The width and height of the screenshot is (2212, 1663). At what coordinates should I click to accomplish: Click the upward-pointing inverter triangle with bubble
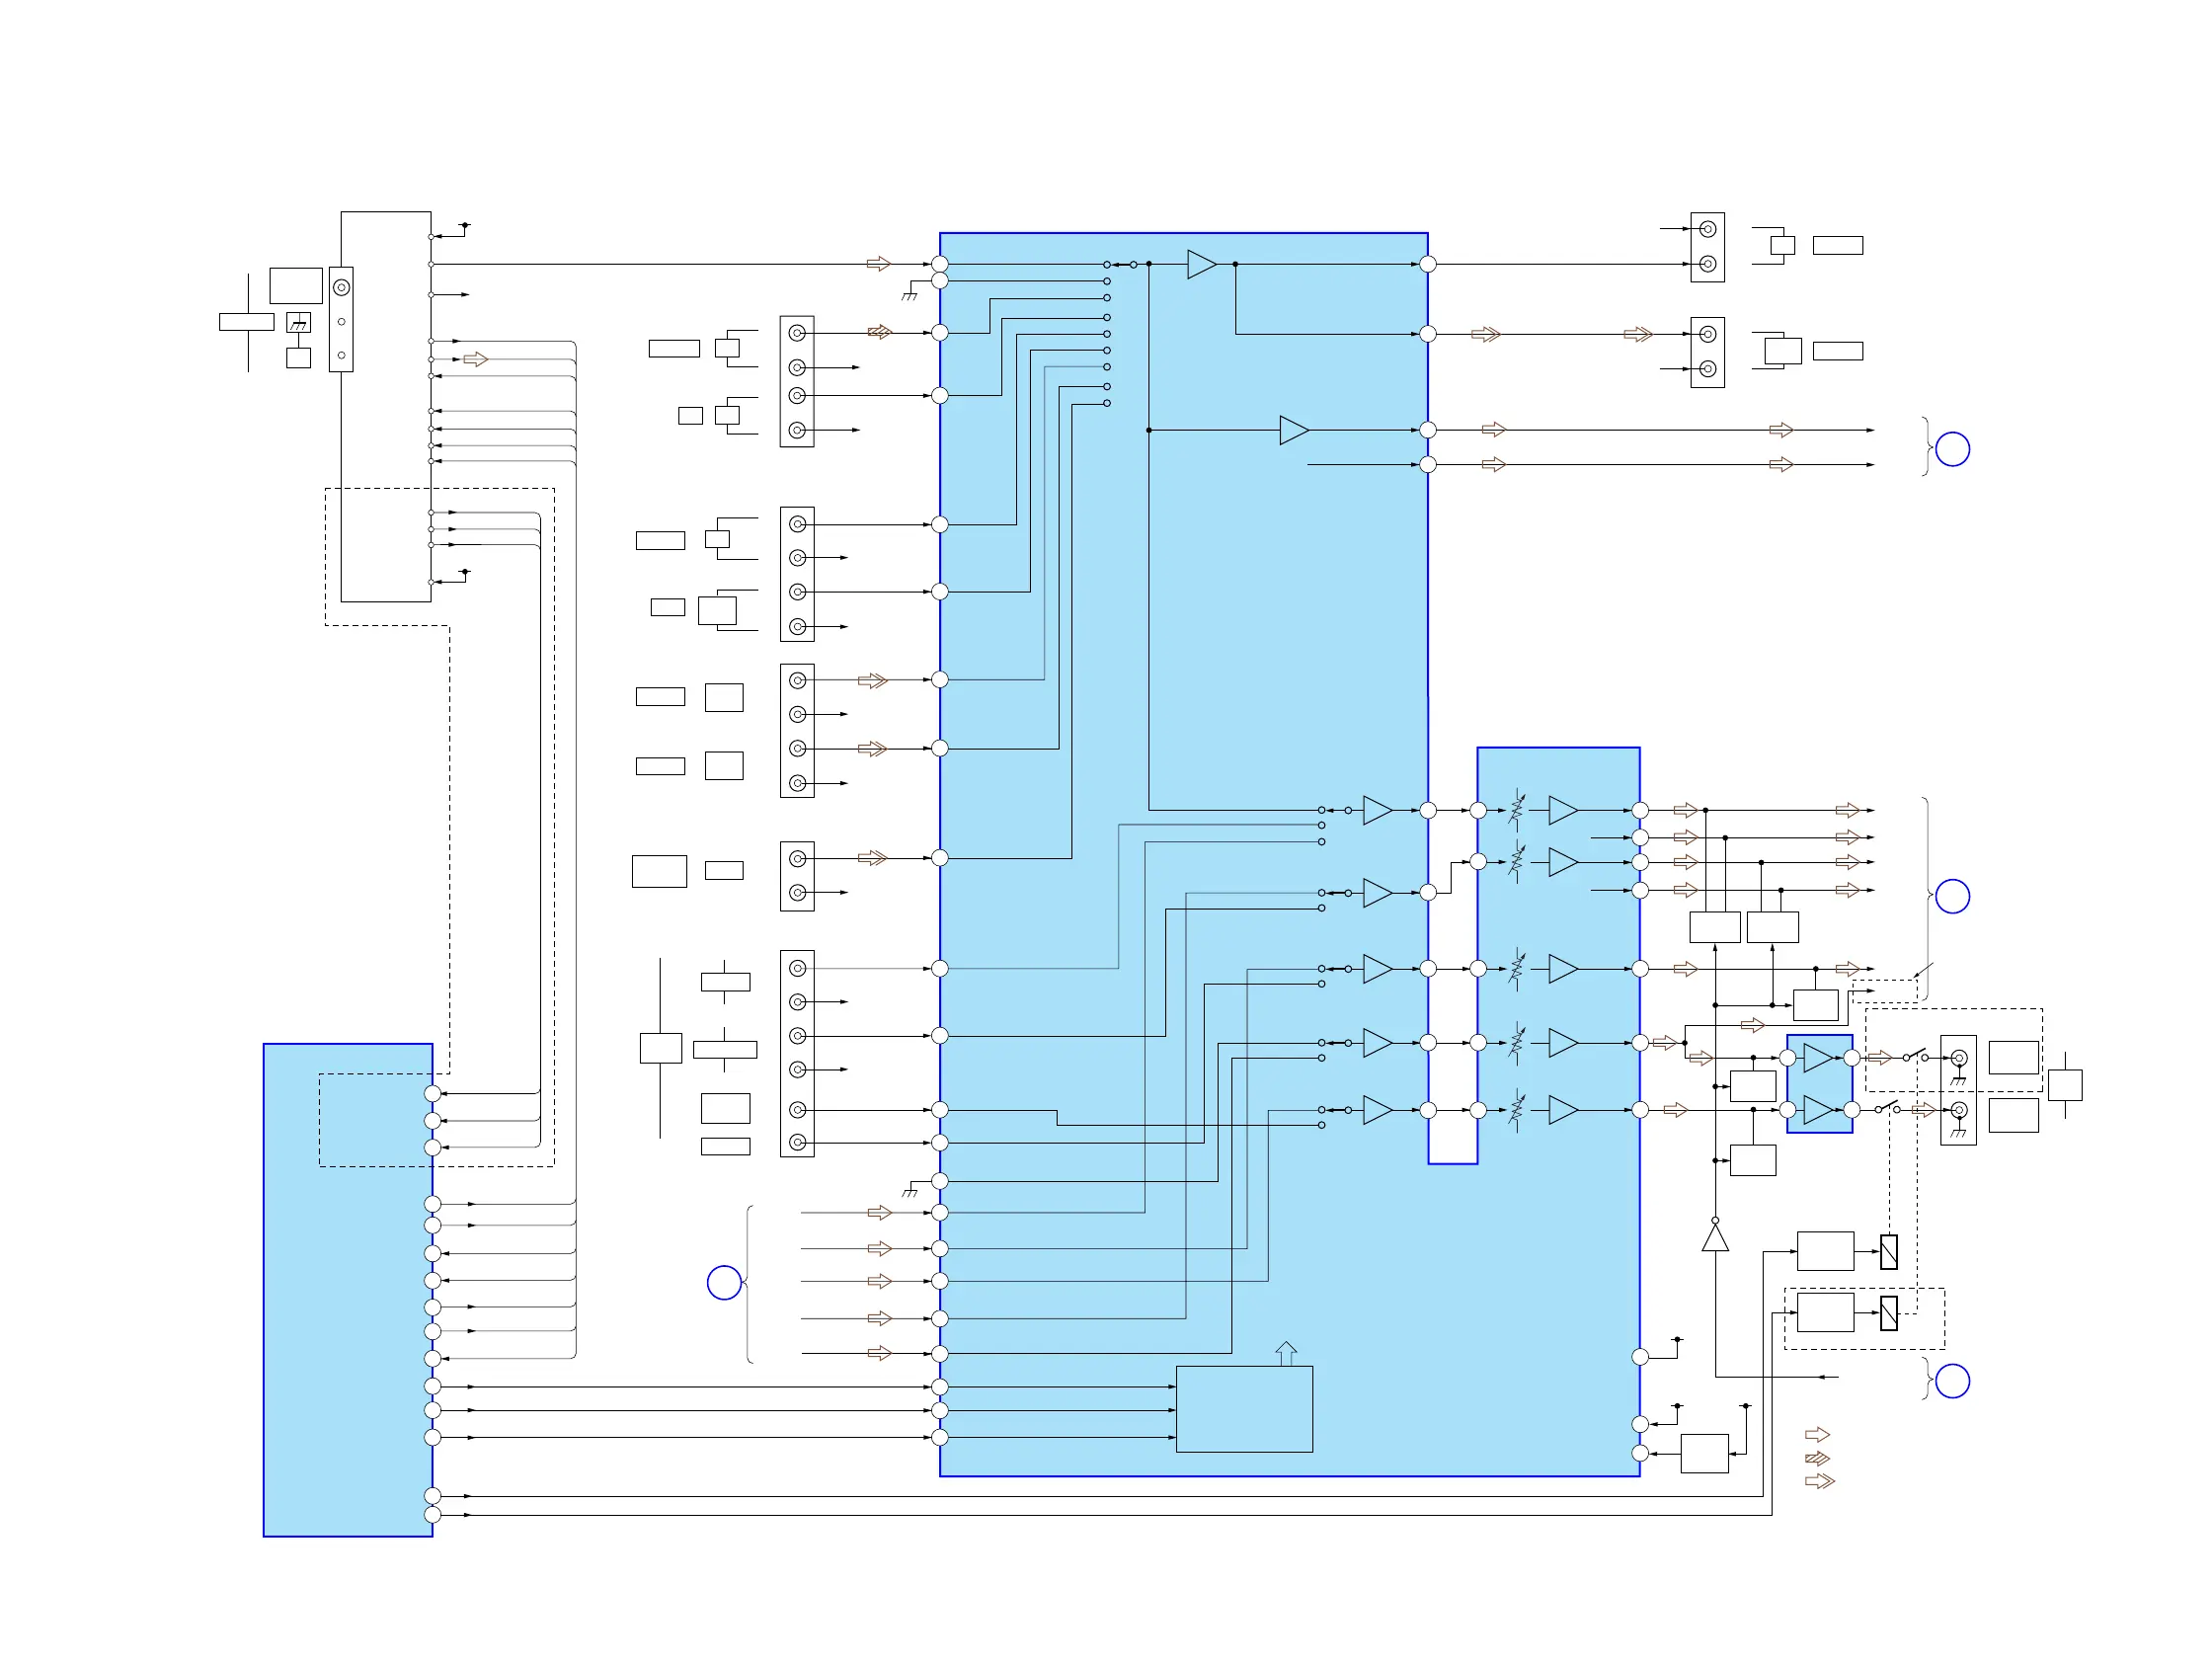pyautogui.click(x=1715, y=1235)
